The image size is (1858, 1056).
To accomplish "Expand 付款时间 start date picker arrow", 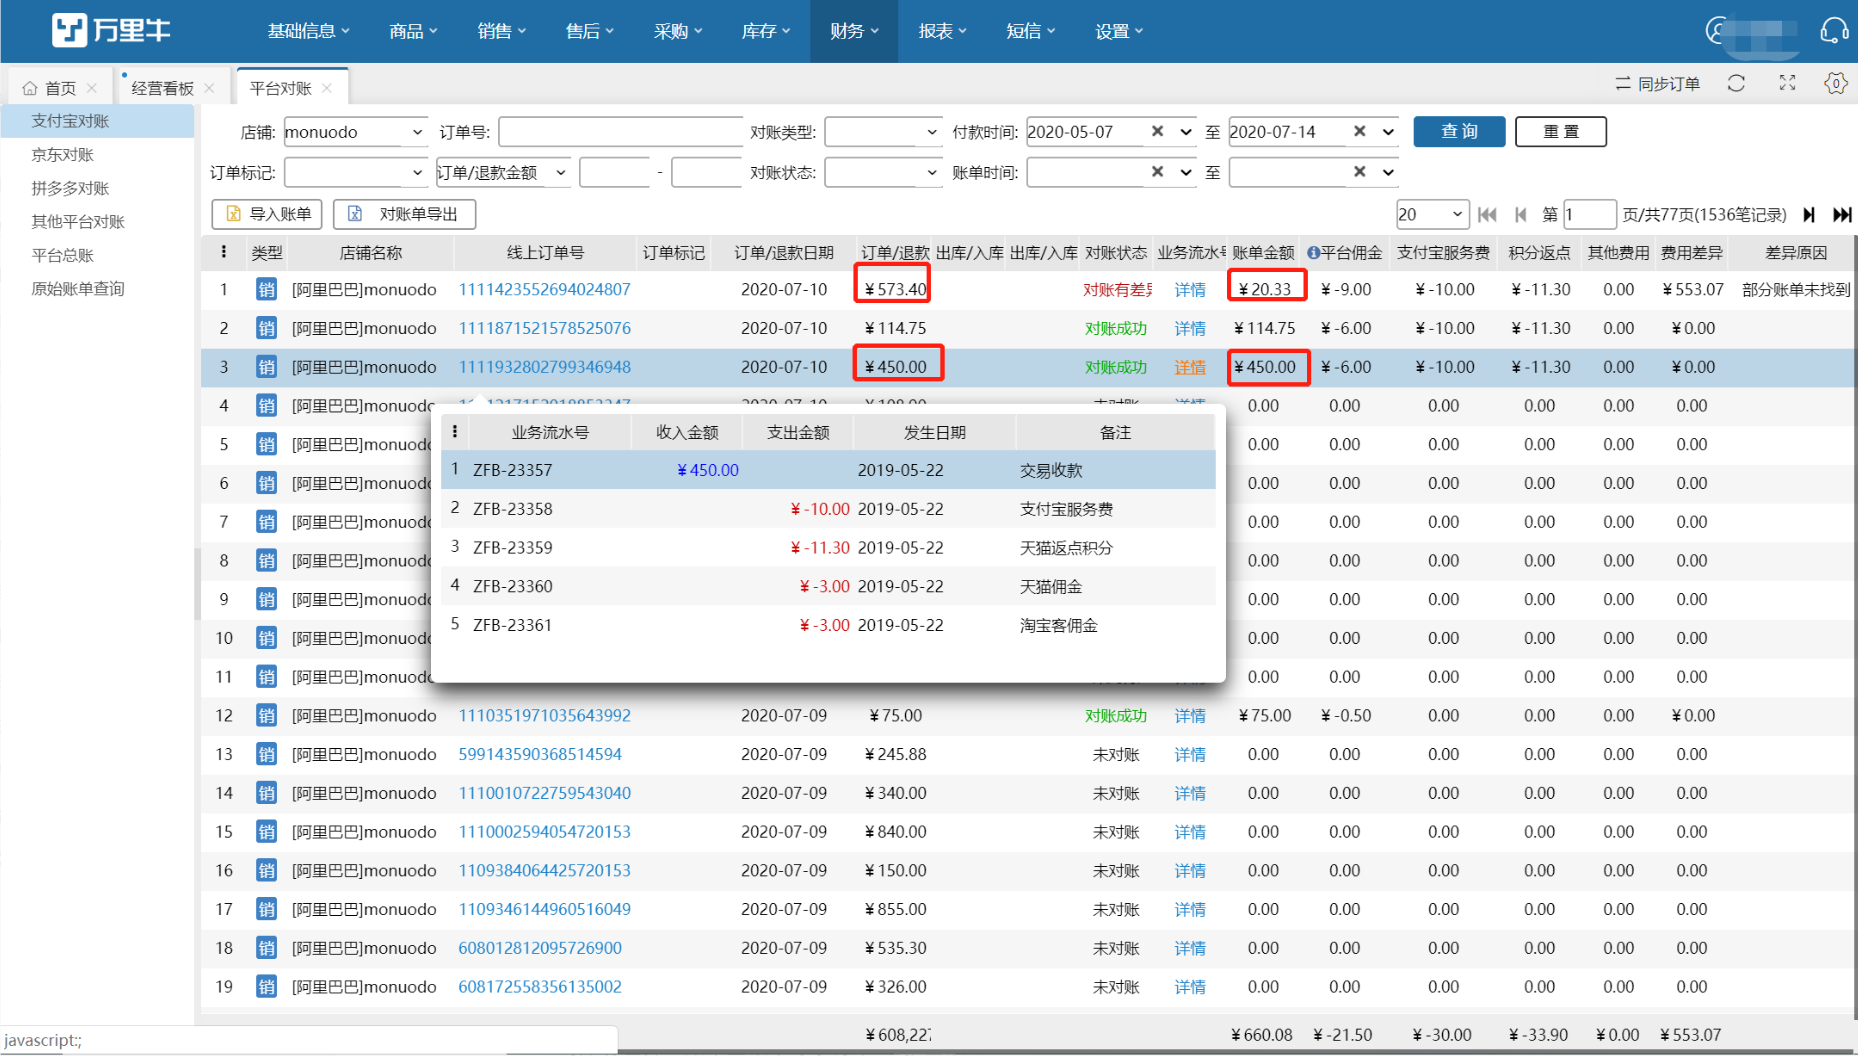I will click(1186, 132).
